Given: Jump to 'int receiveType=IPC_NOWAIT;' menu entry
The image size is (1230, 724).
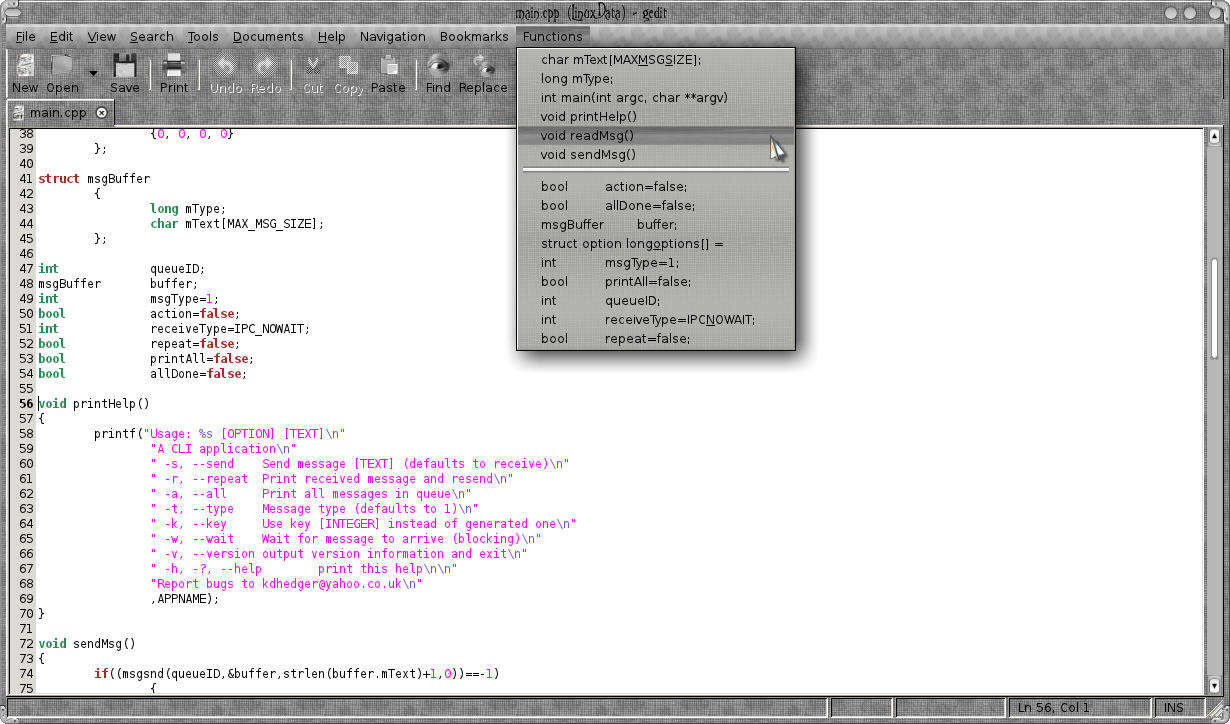Looking at the screenshot, I should [656, 320].
